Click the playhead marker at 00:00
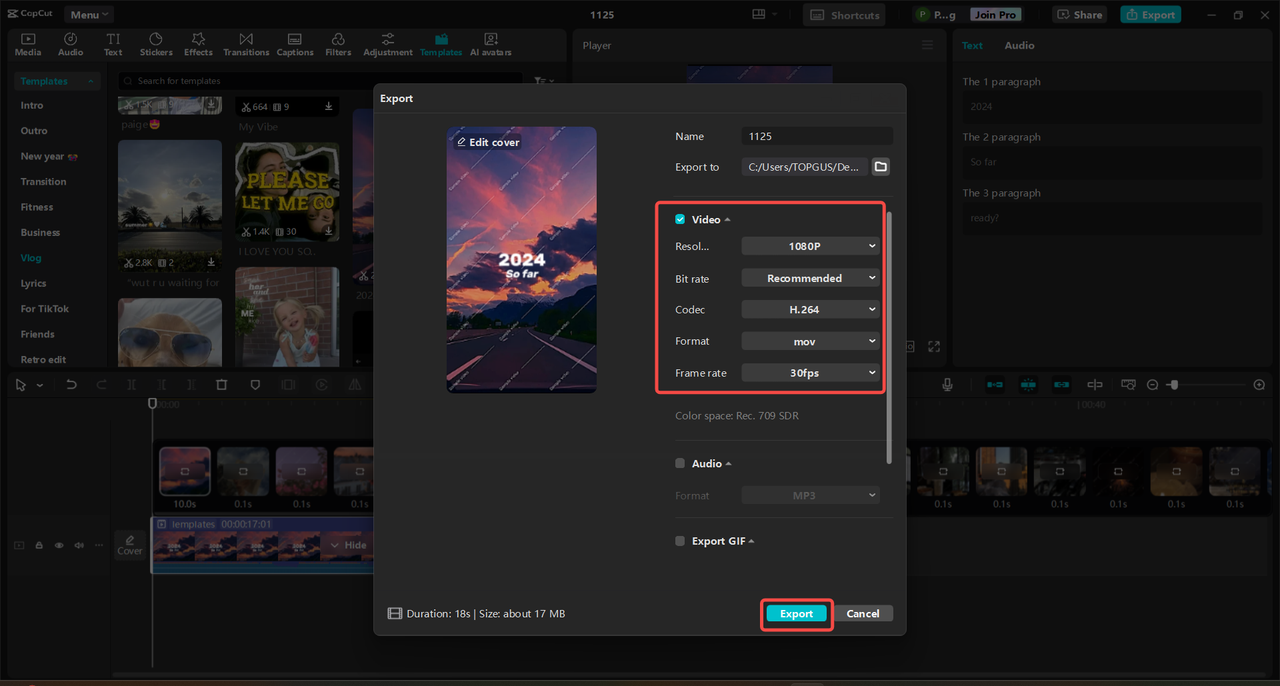 pyautogui.click(x=152, y=404)
